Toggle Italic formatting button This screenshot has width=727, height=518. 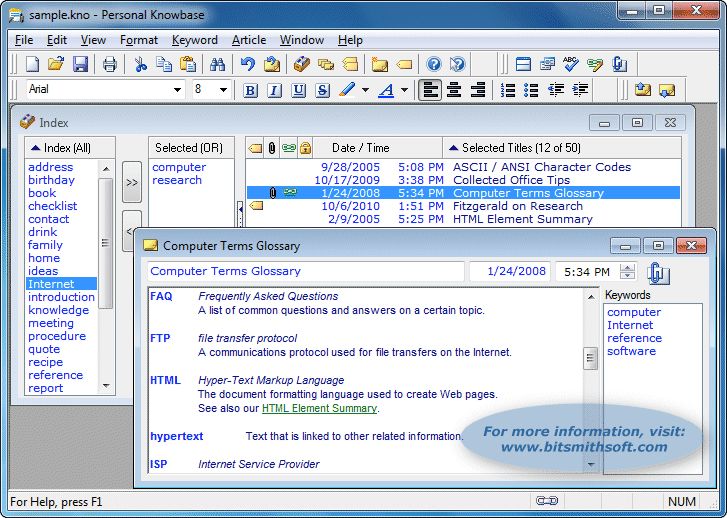[274, 90]
